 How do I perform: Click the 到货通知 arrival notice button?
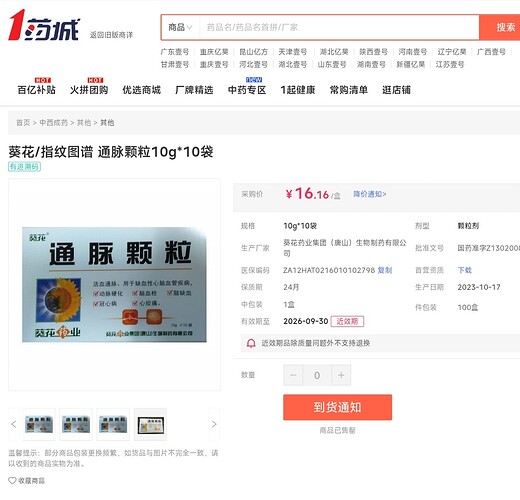[x=337, y=407]
